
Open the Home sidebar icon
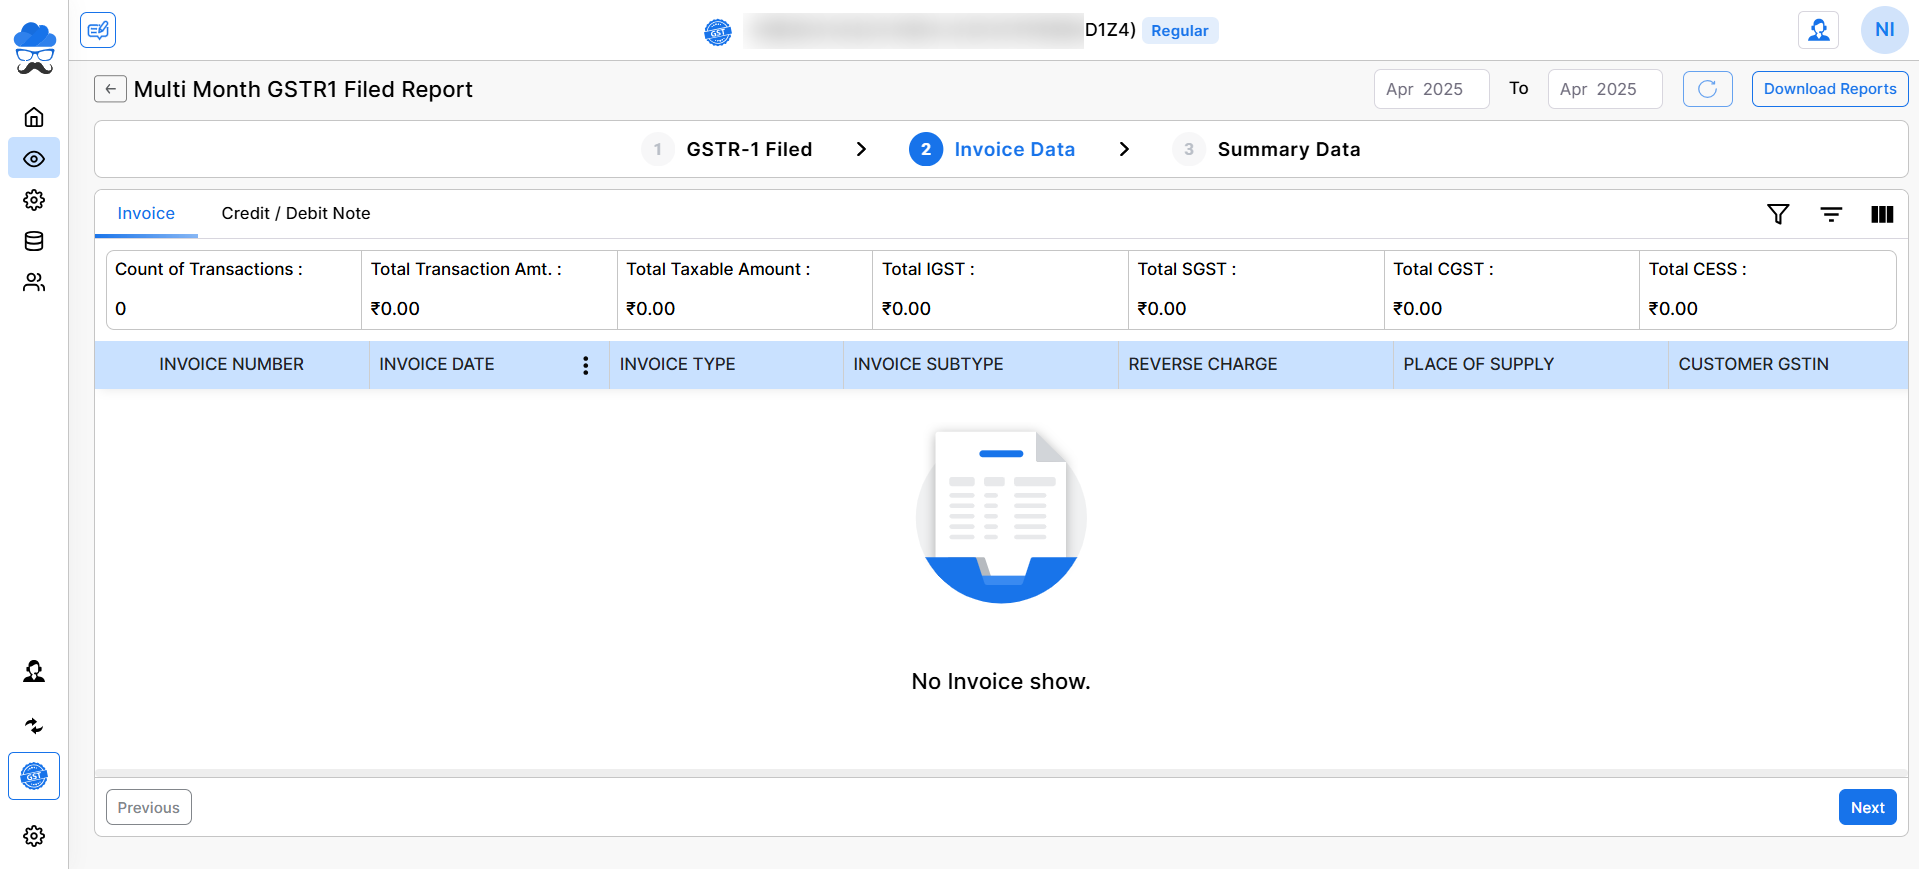click(x=34, y=117)
